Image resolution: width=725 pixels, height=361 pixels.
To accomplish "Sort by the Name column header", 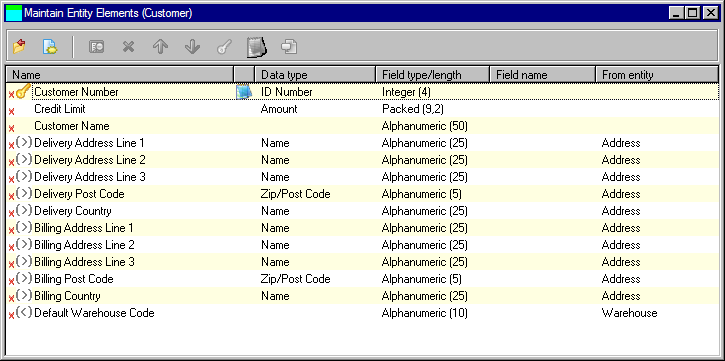I will click(x=120, y=75).
